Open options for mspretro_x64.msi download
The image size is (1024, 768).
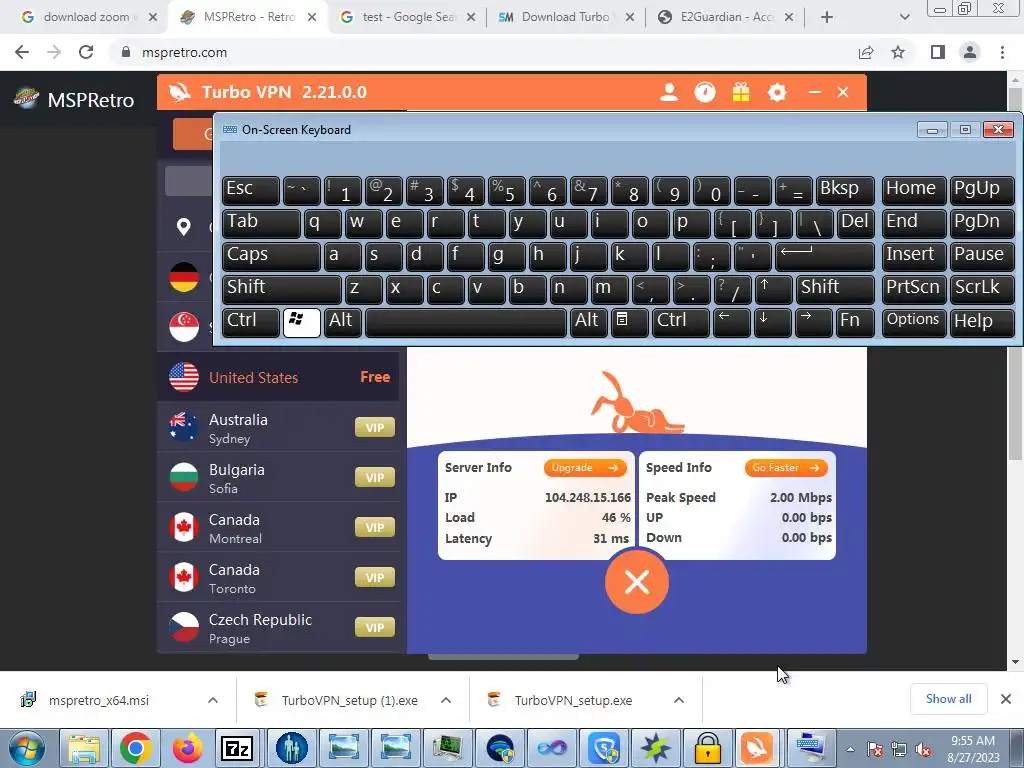coord(213,700)
